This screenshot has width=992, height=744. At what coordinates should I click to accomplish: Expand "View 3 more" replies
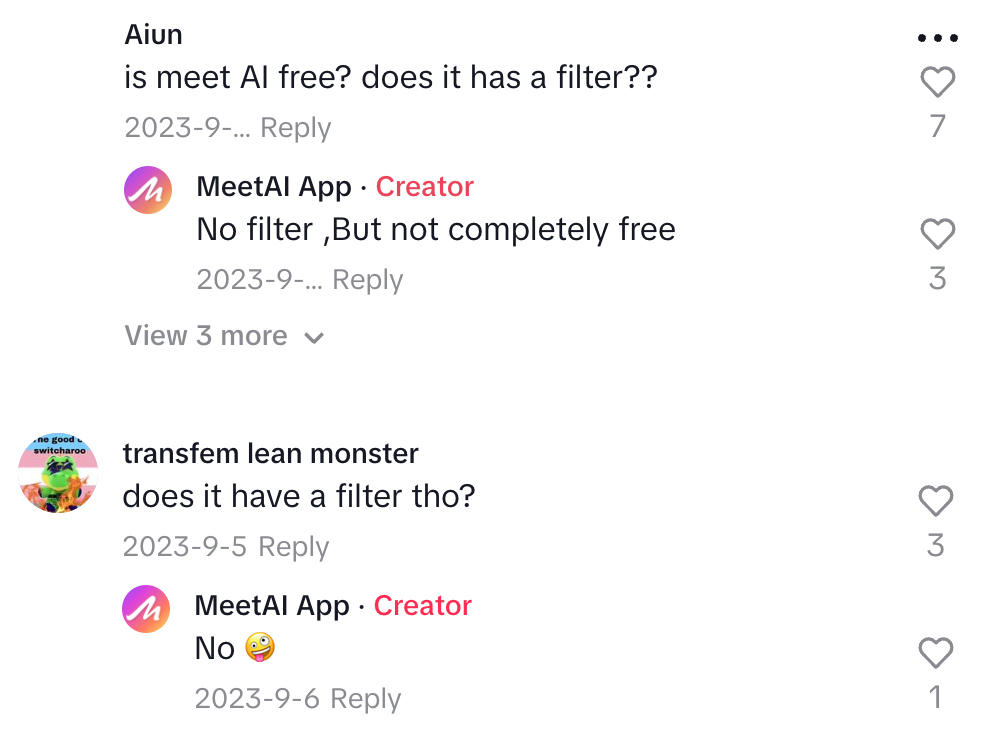[x=205, y=336]
